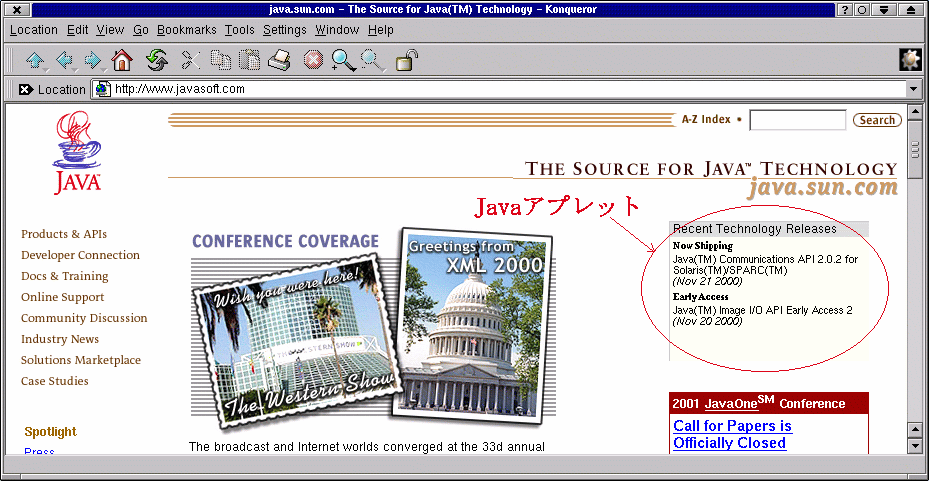Image resolution: width=929 pixels, height=481 pixels.
Task: Open the Tools menu
Action: [x=239, y=30]
